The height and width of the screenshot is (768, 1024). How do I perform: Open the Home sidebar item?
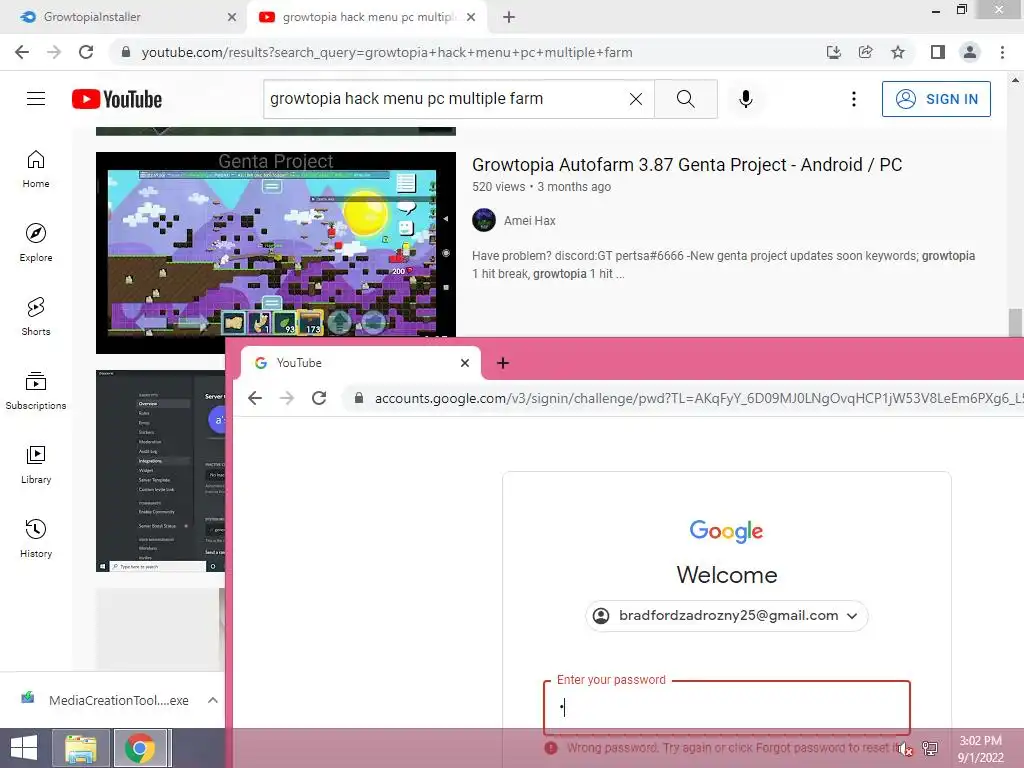(x=36, y=169)
